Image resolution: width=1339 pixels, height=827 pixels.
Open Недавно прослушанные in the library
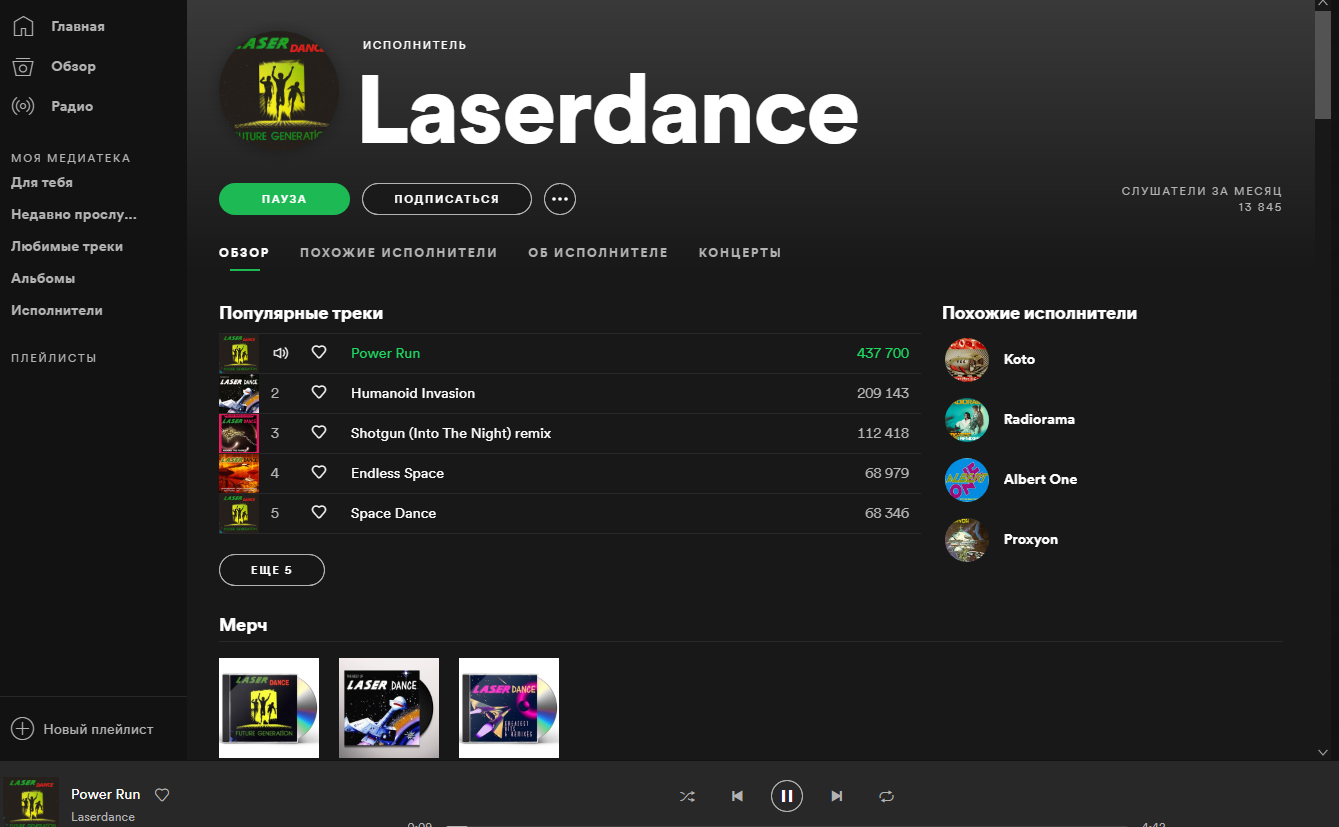[74, 214]
